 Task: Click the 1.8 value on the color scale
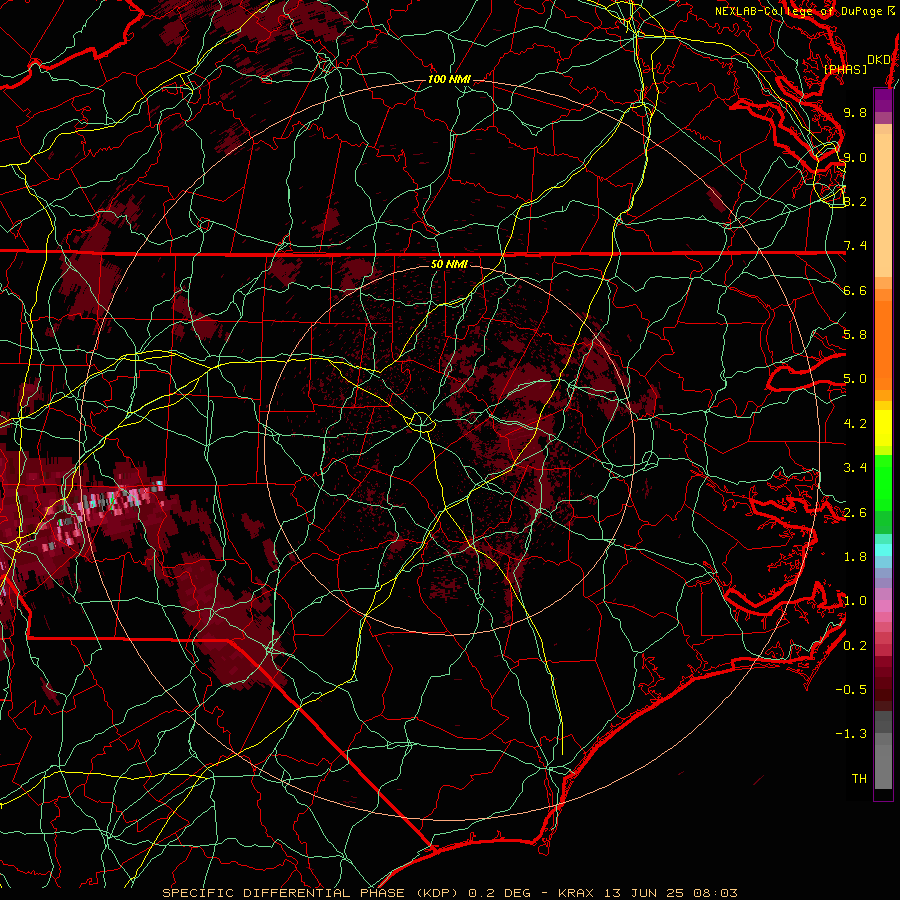tap(855, 557)
